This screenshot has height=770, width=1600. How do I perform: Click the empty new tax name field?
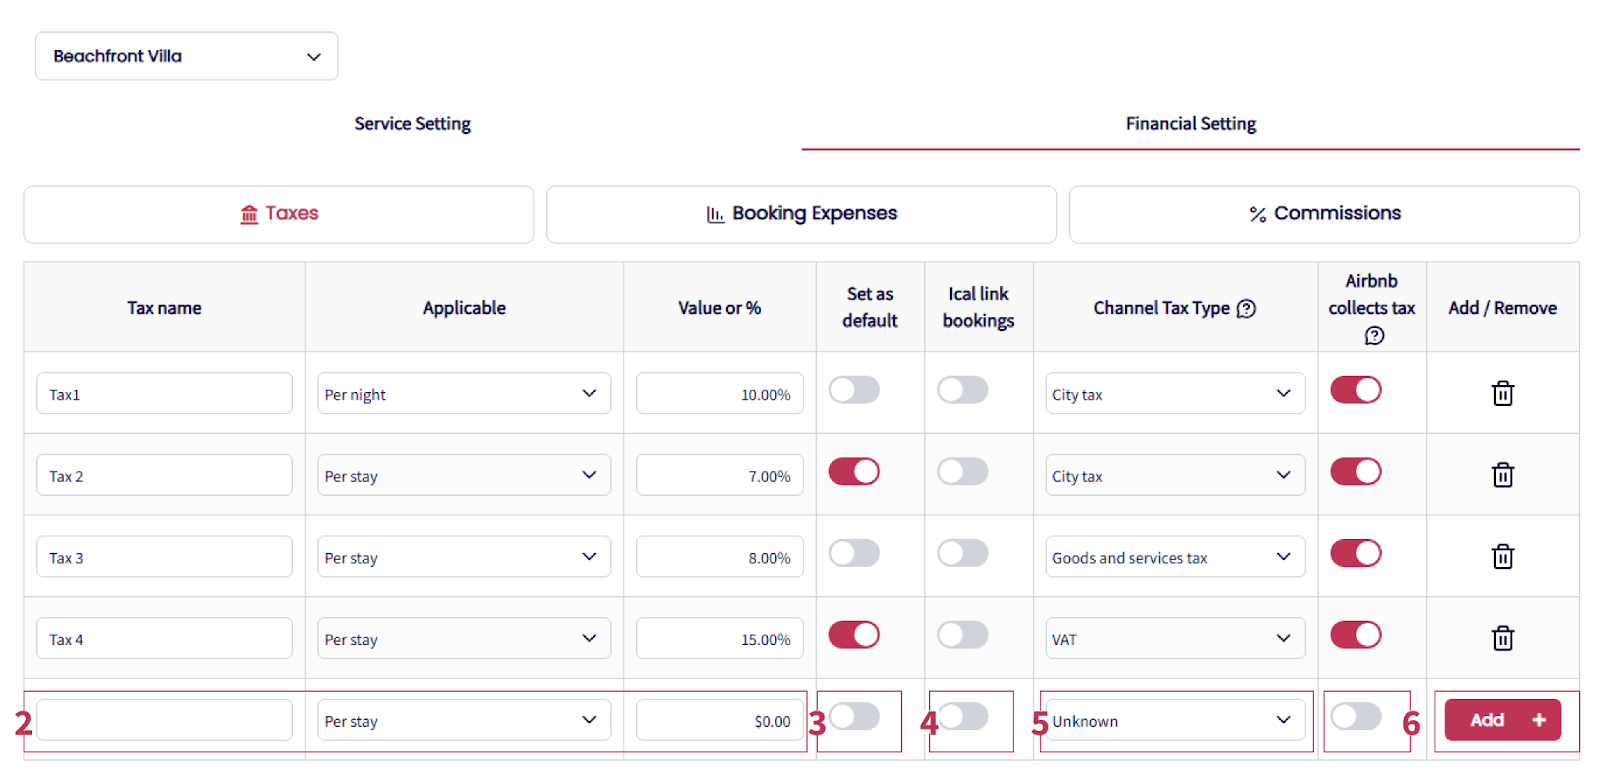pyautogui.click(x=164, y=720)
